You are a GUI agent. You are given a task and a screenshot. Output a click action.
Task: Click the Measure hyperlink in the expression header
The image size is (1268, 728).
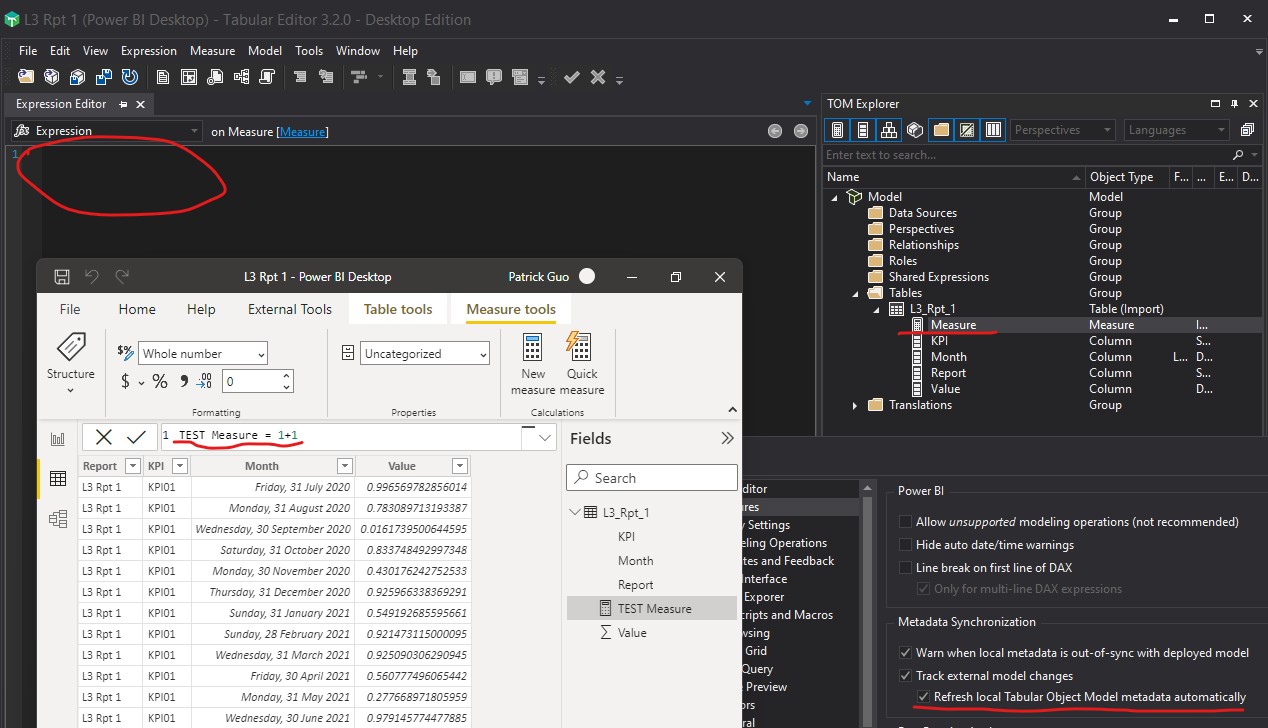302,130
